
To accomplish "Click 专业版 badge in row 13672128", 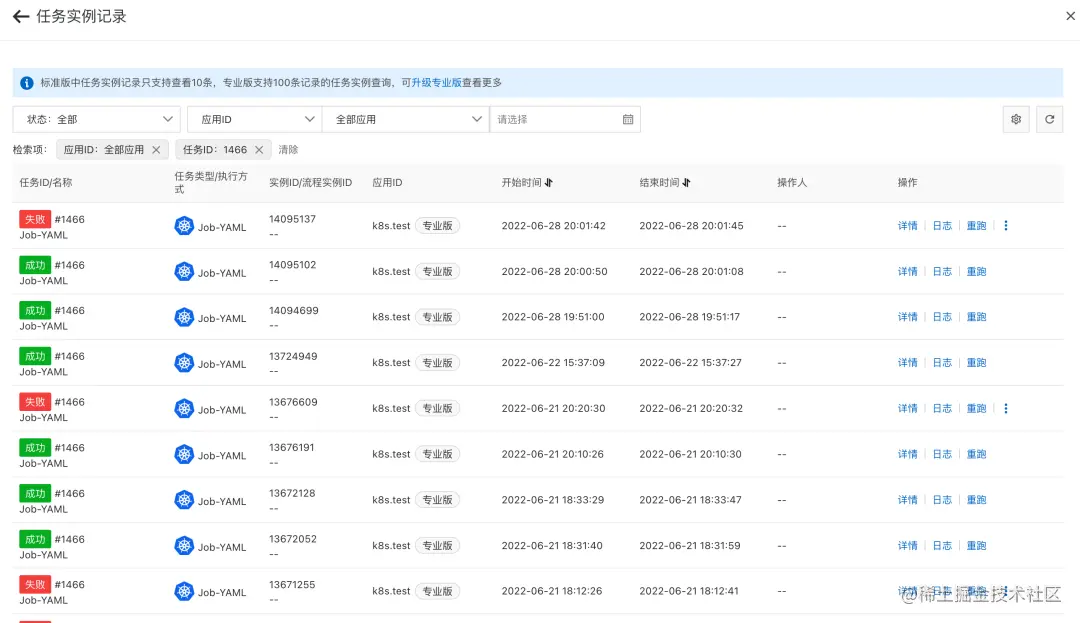I will pyautogui.click(x=437, y=500).
